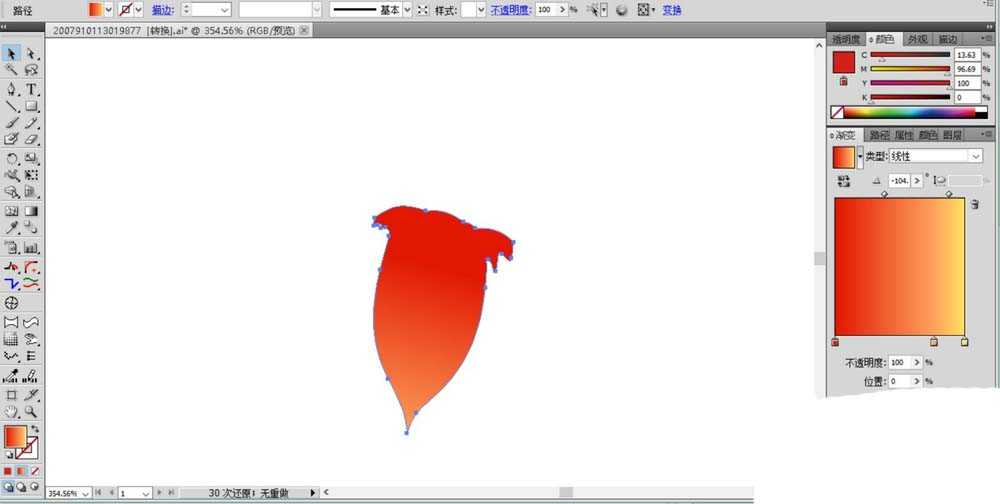Pick the Eyedropper tool
The width and height of the screenshot is (1000, 504).
coord(11,228)
